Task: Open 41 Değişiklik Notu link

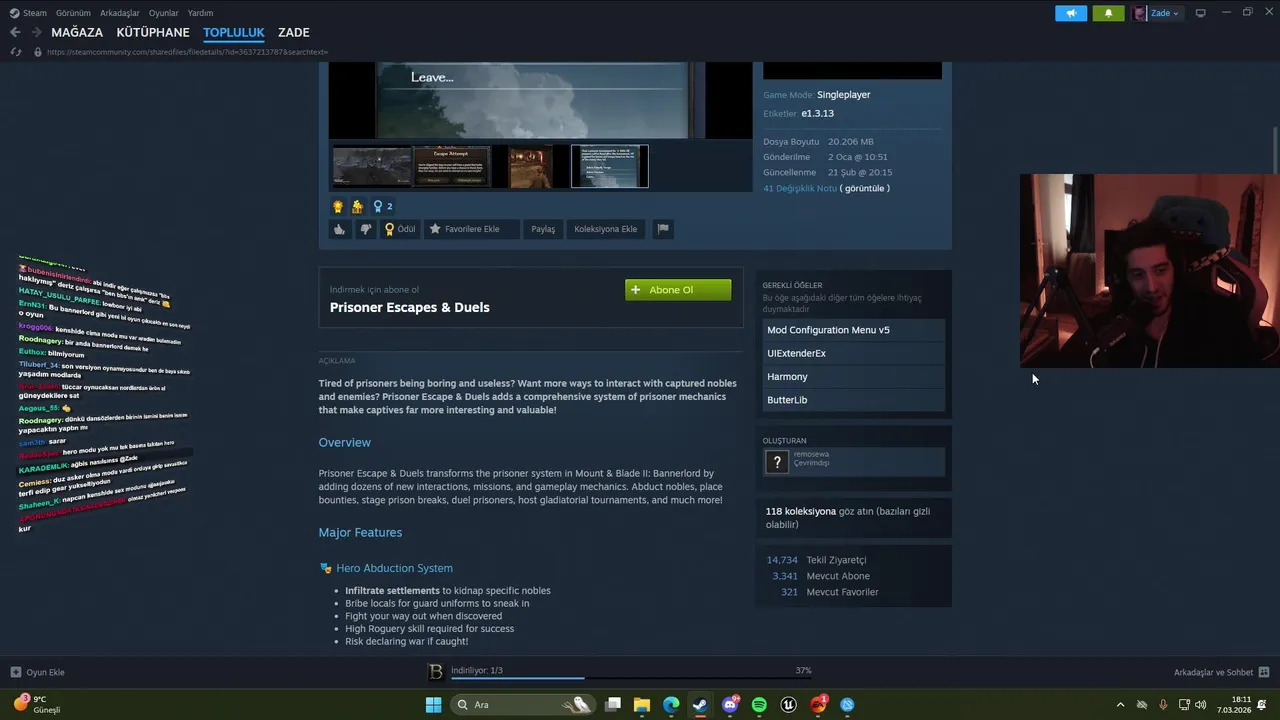Action: [x=800, y=188]
